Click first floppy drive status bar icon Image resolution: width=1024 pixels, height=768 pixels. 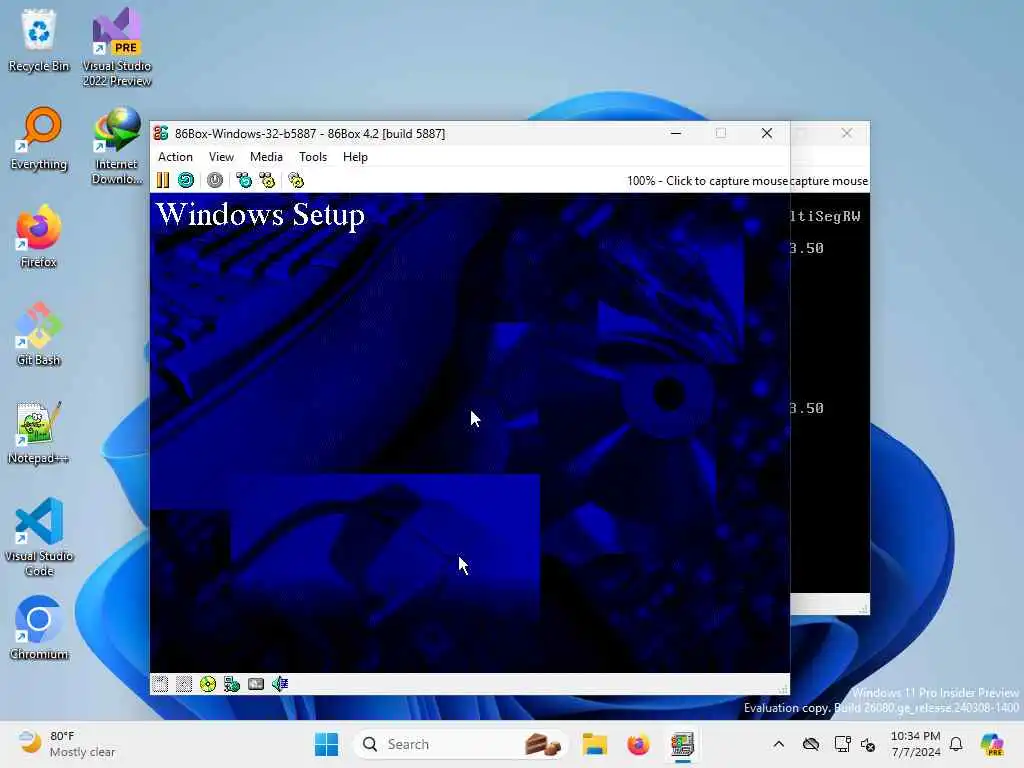160,684
